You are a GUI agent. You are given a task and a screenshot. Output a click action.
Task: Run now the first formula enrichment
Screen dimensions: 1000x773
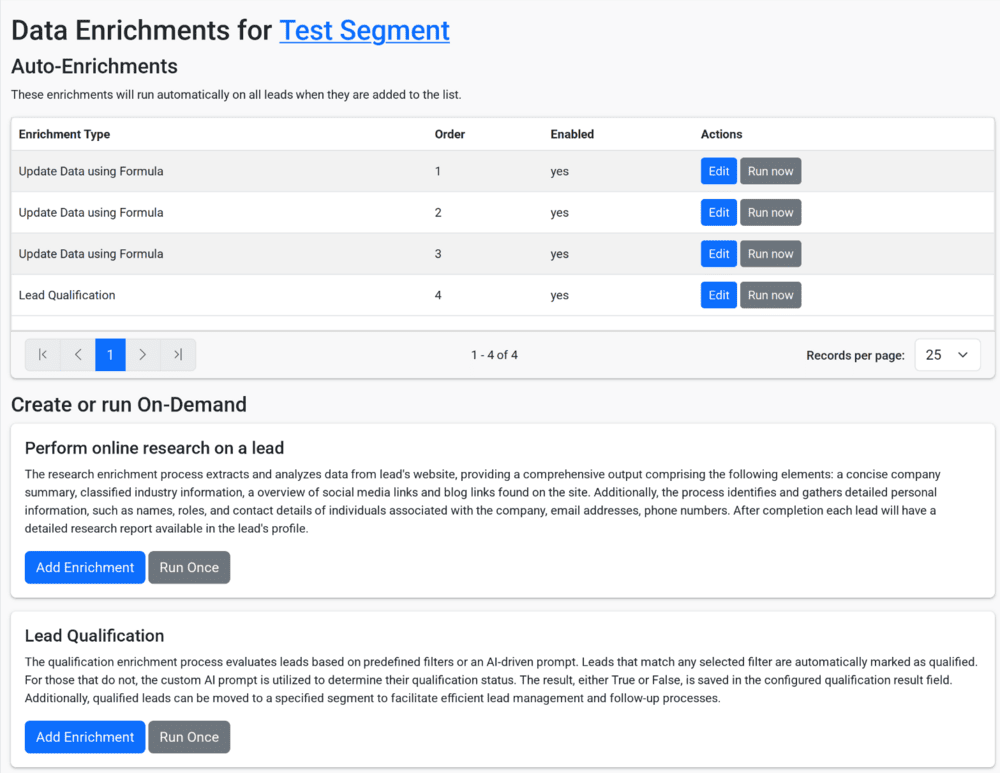coord(770,170)
